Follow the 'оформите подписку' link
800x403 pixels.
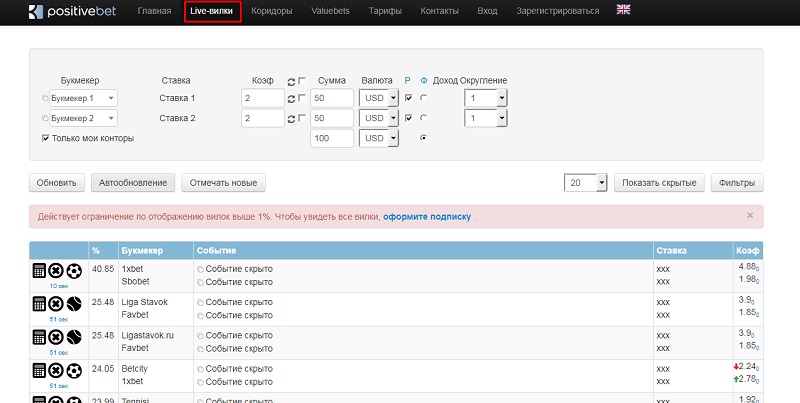click(x=427, y=216)
